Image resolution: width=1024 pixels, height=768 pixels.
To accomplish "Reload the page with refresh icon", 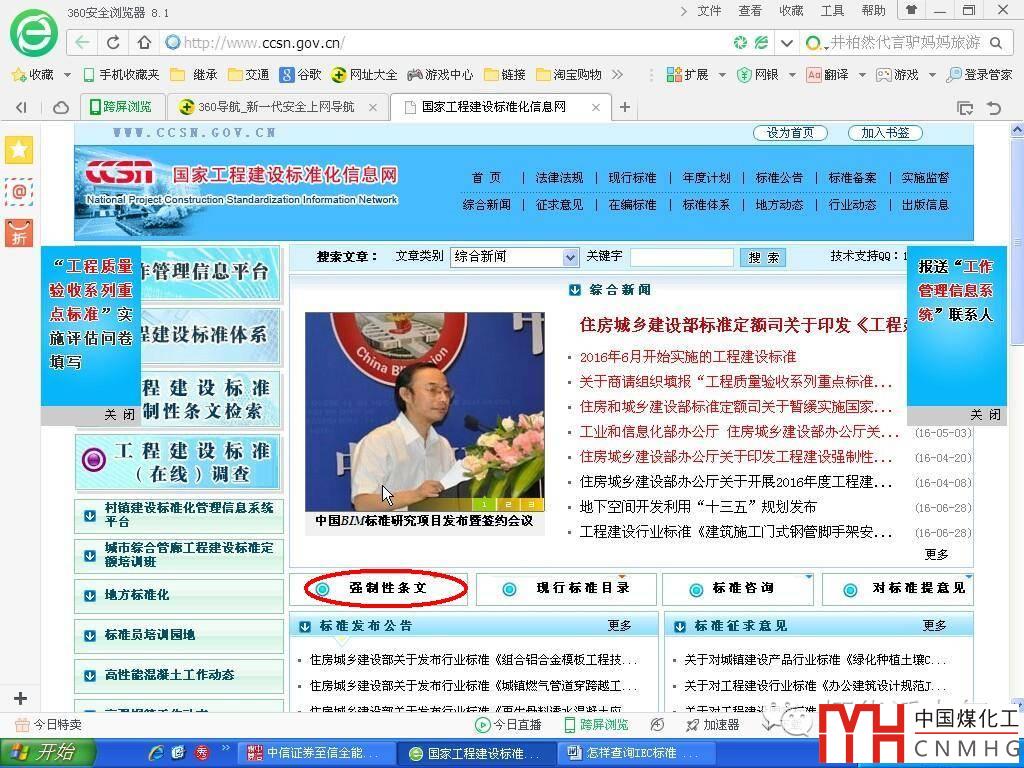I will click(x=113, y=42).
